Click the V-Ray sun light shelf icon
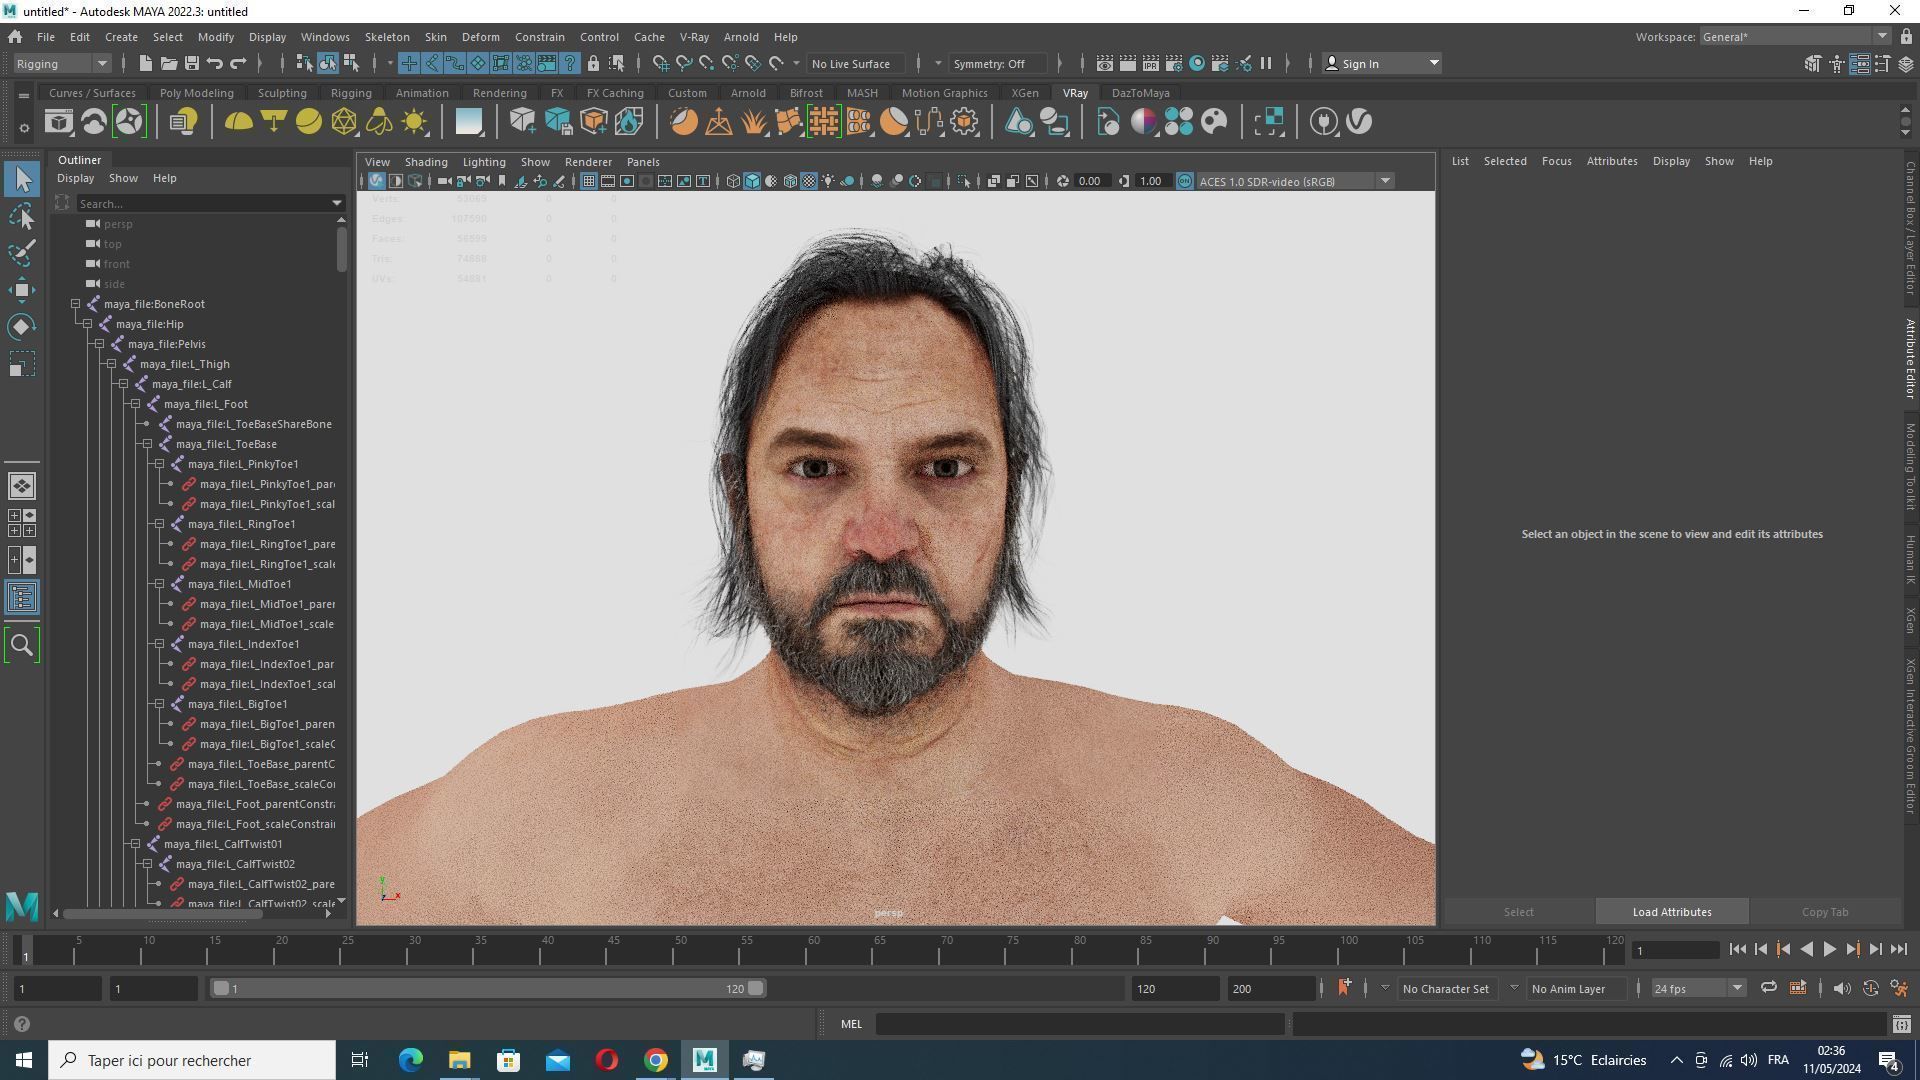Image resolution: width=1920 pixels, height=1080 pixels. [x=414, y=122]
